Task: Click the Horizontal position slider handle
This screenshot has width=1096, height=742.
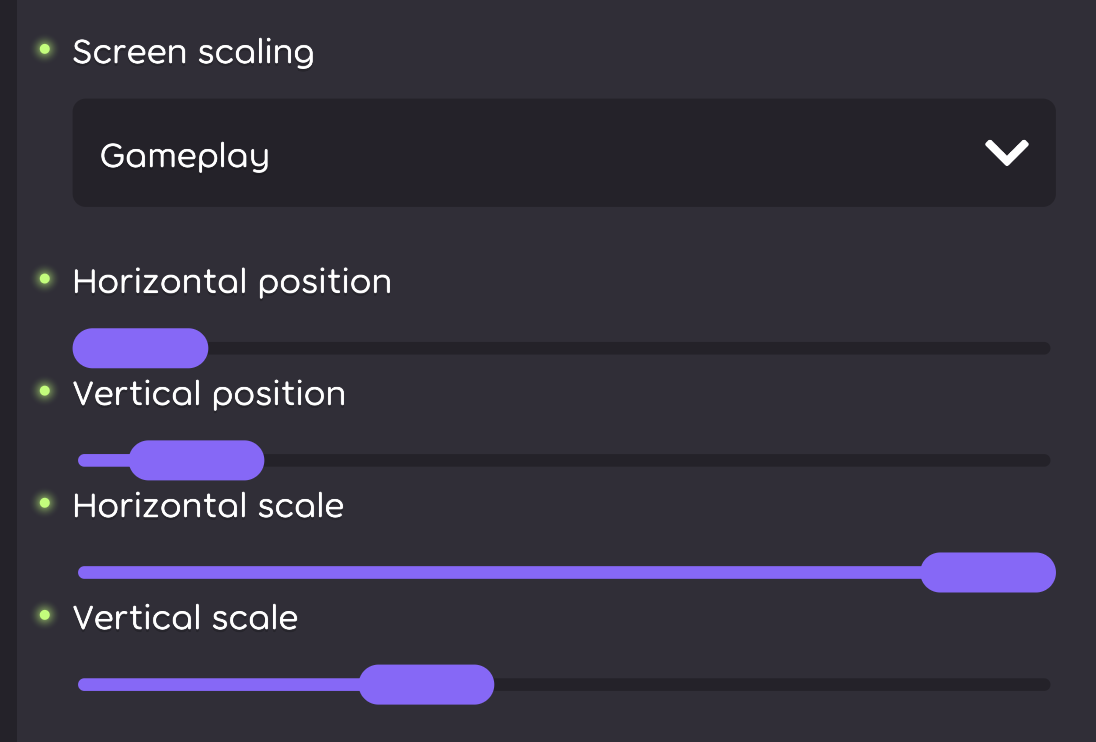Action: click(140, 348)
